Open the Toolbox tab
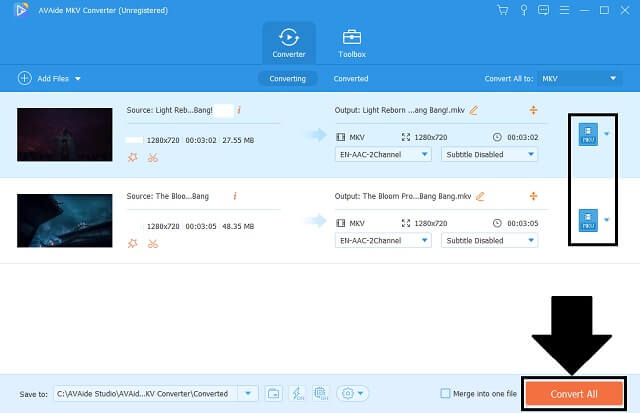 point(352,42)
